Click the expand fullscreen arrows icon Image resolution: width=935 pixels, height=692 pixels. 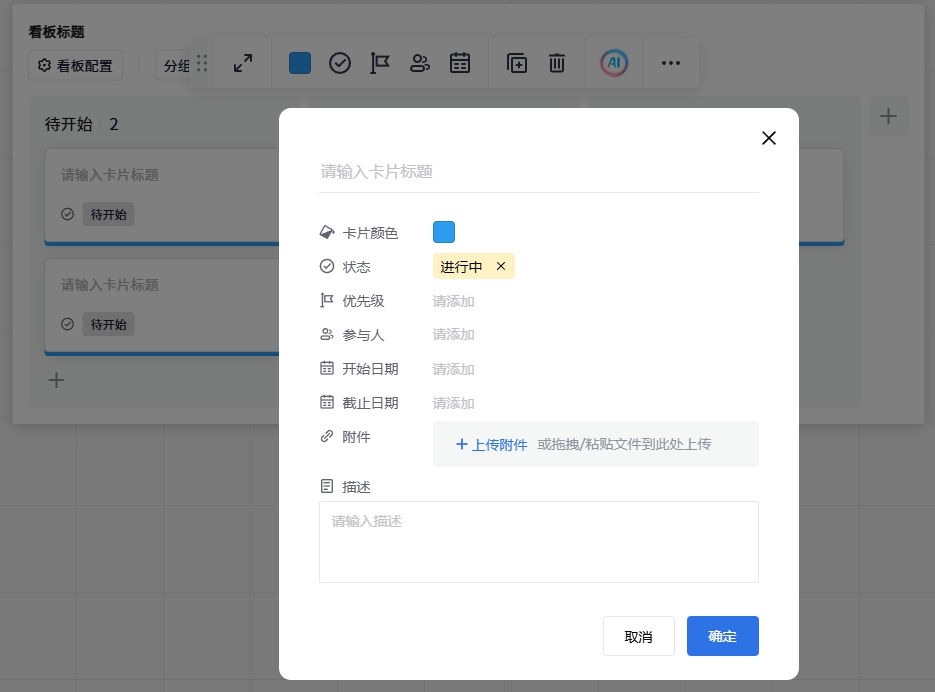click(x=243, y=63)
